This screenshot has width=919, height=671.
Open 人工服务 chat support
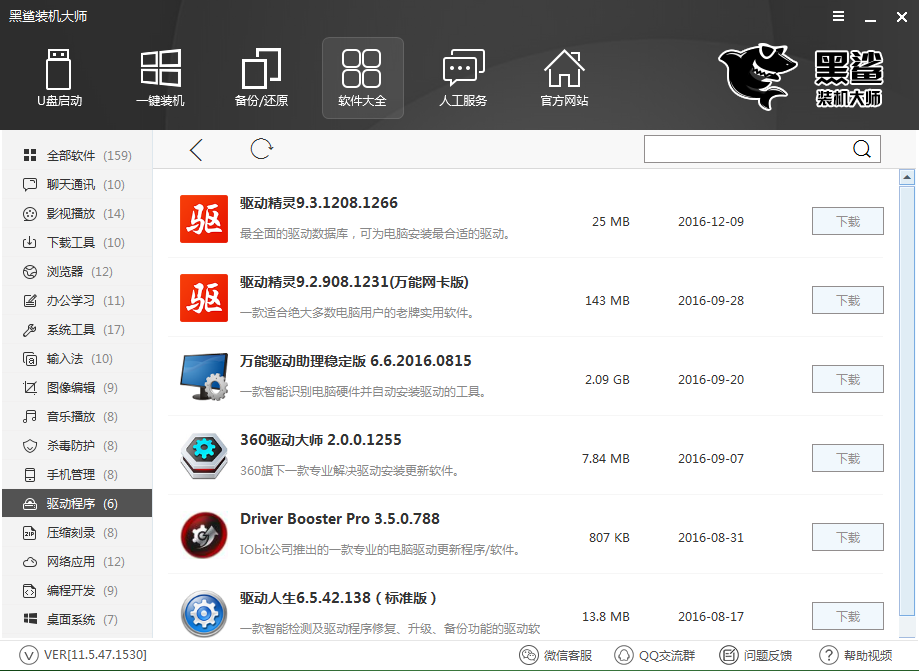463,77
